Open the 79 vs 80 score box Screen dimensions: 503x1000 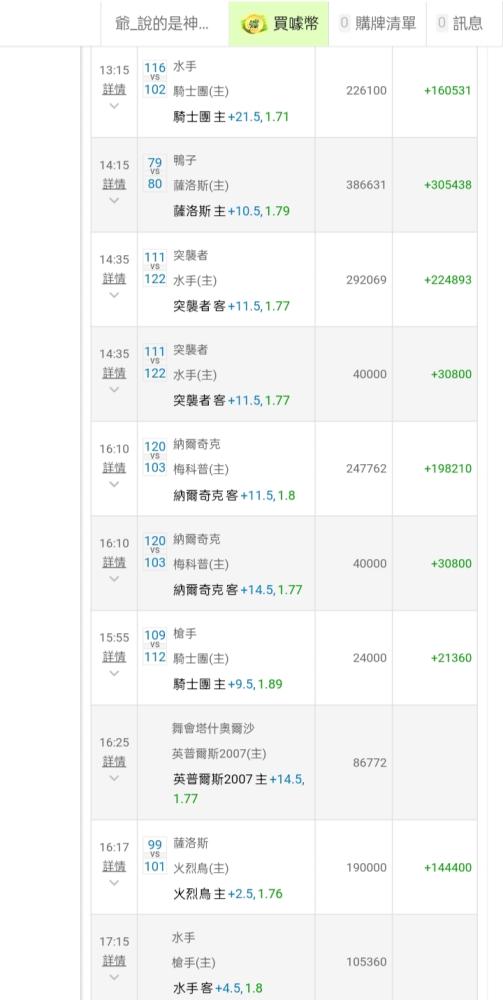pos(155,173)
